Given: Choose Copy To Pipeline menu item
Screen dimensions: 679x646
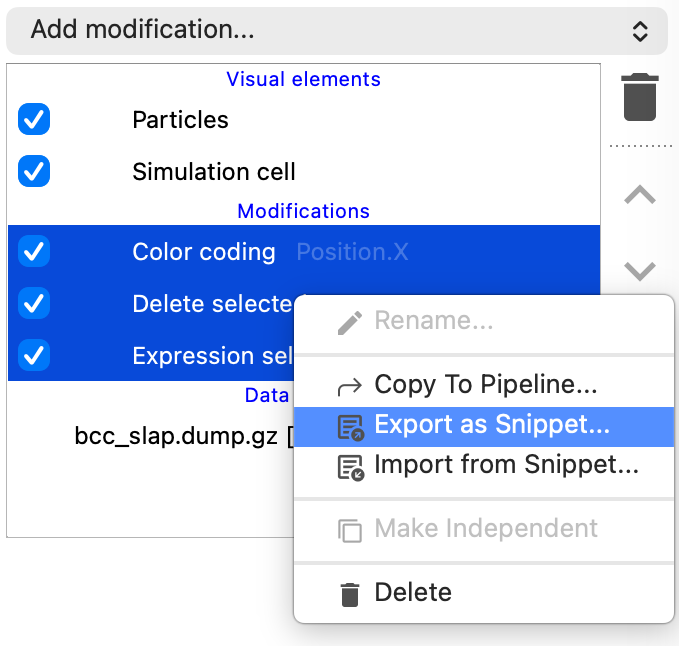Looking at the screenshot, I should (485, 384).
